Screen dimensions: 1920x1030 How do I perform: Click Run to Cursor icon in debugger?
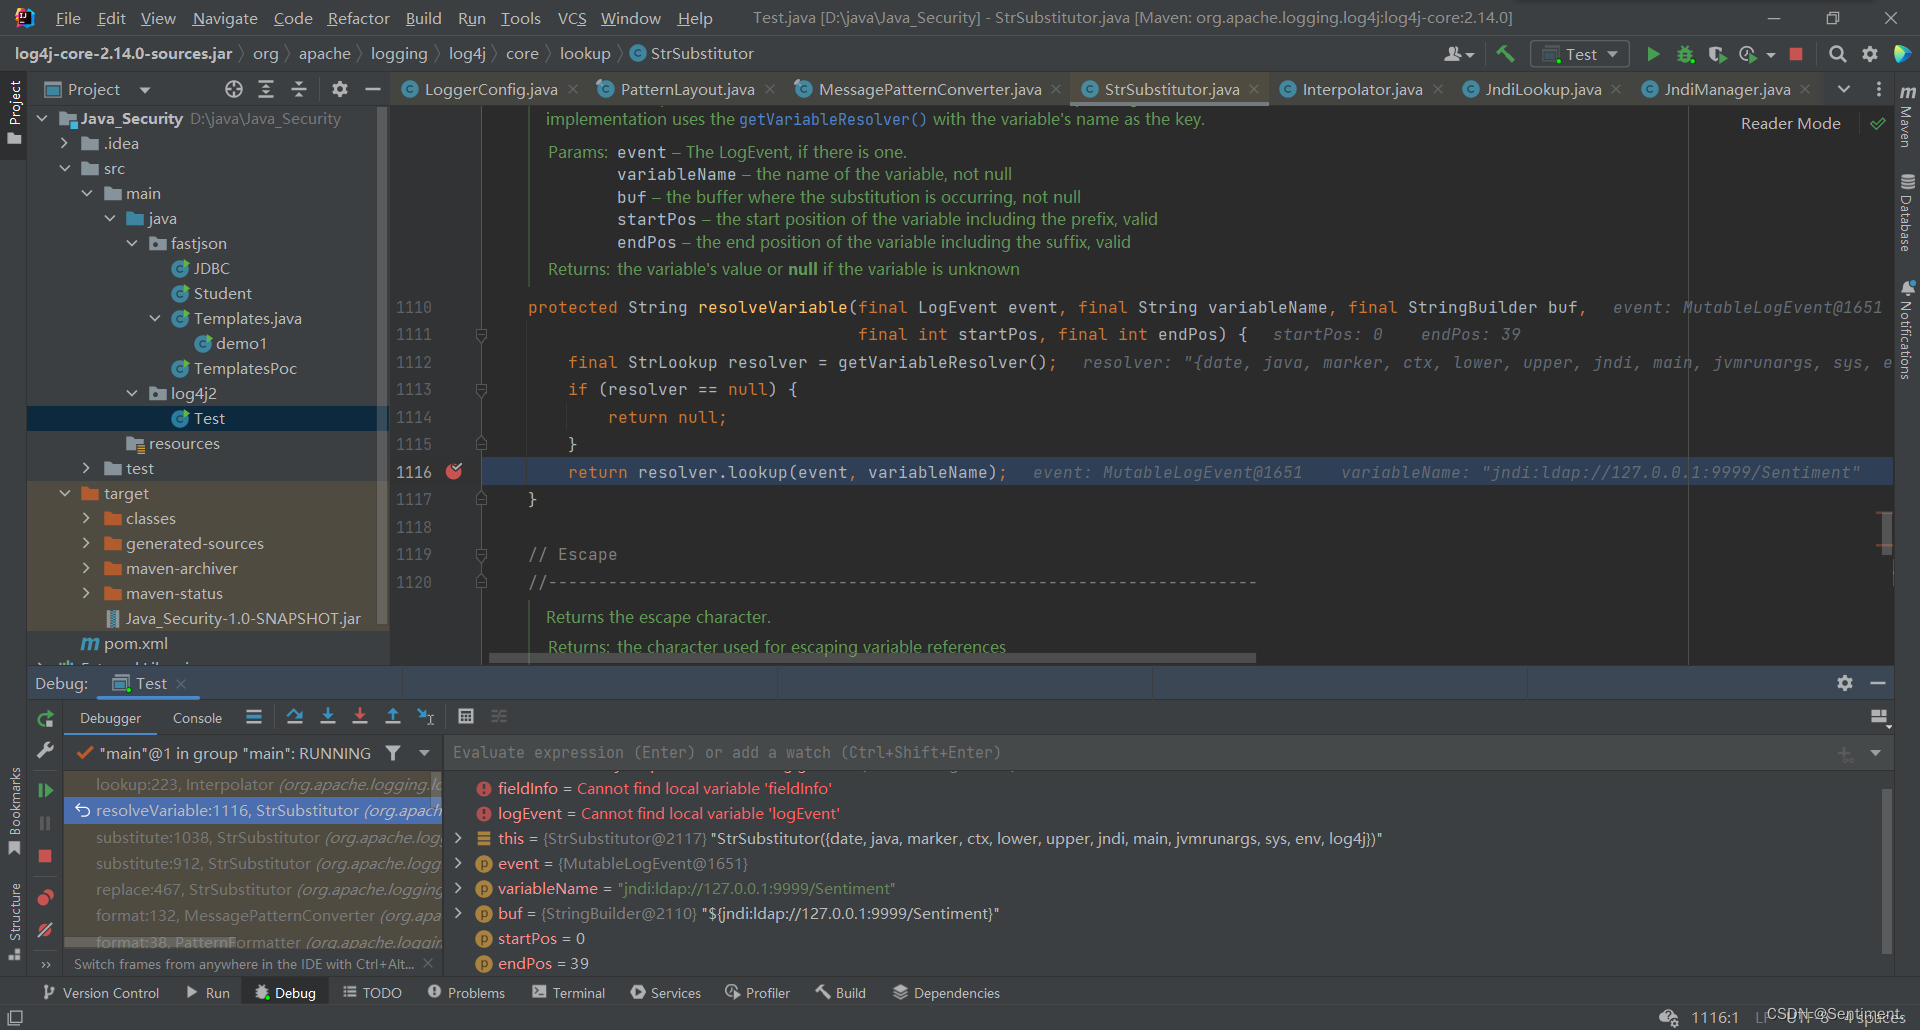(x=426, y=716)
